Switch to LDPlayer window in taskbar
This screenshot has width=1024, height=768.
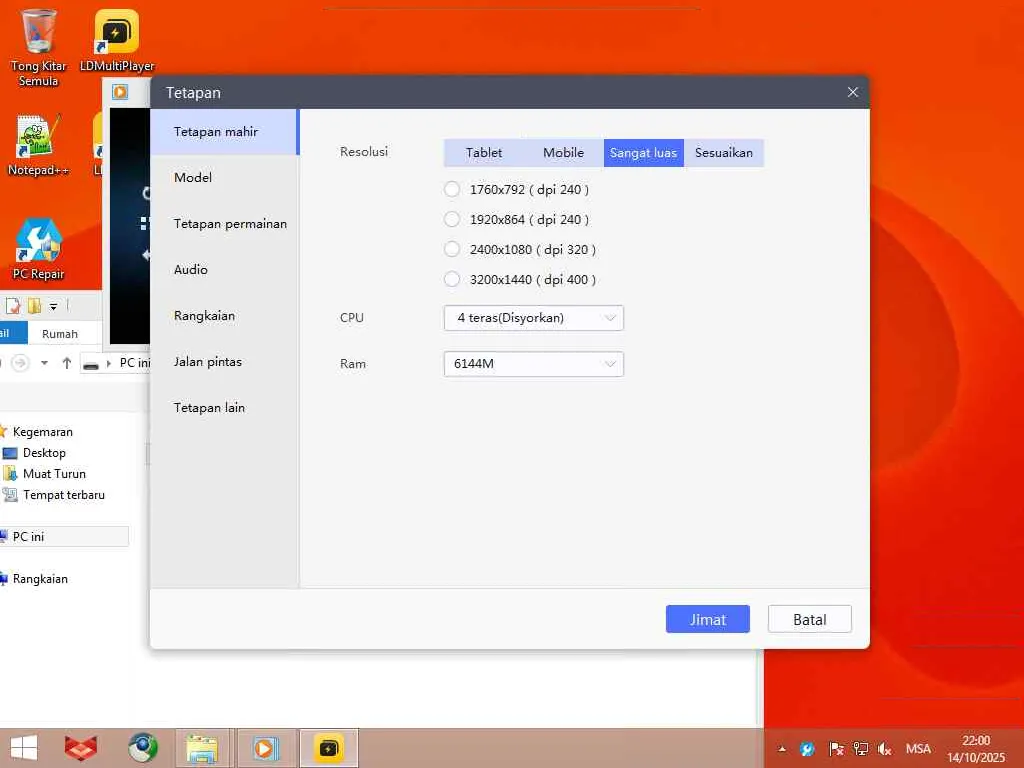pos(265,748)
